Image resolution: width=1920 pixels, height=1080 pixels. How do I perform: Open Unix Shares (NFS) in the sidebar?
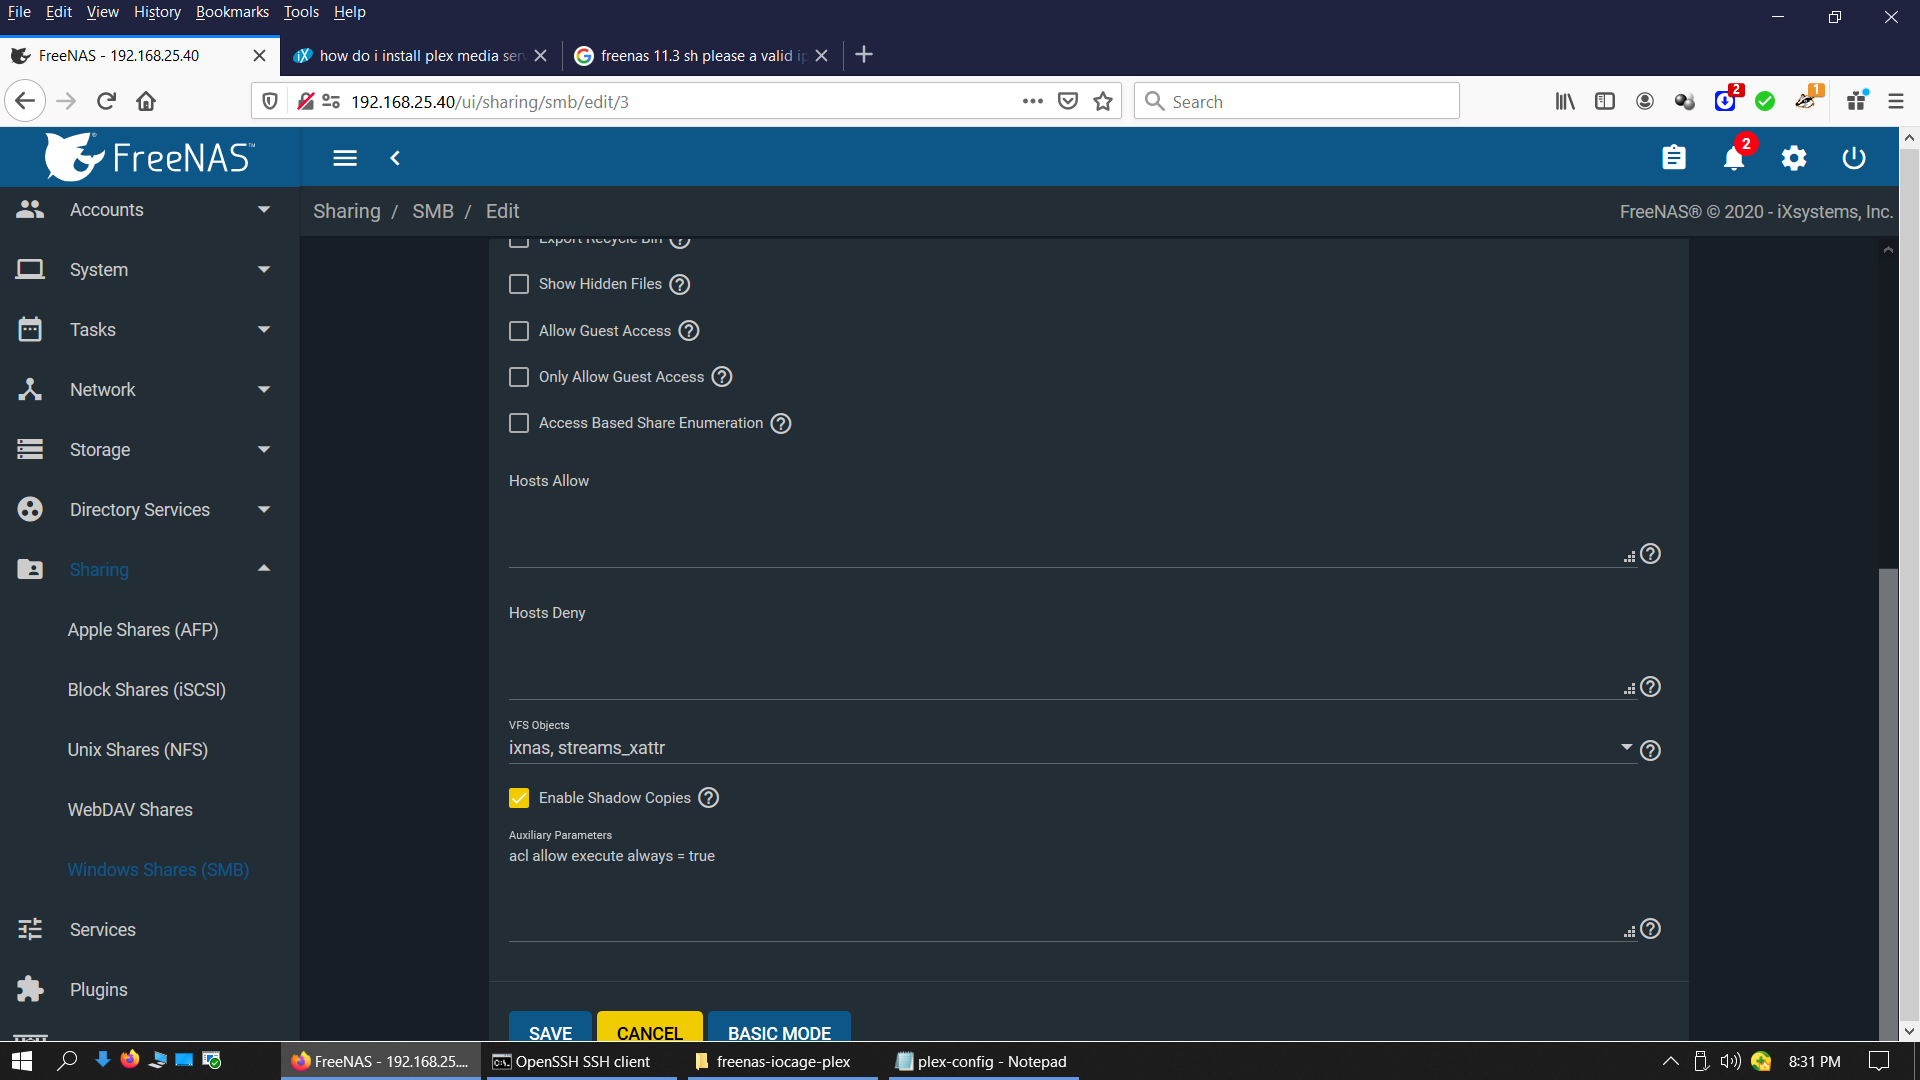click(138, 750)
